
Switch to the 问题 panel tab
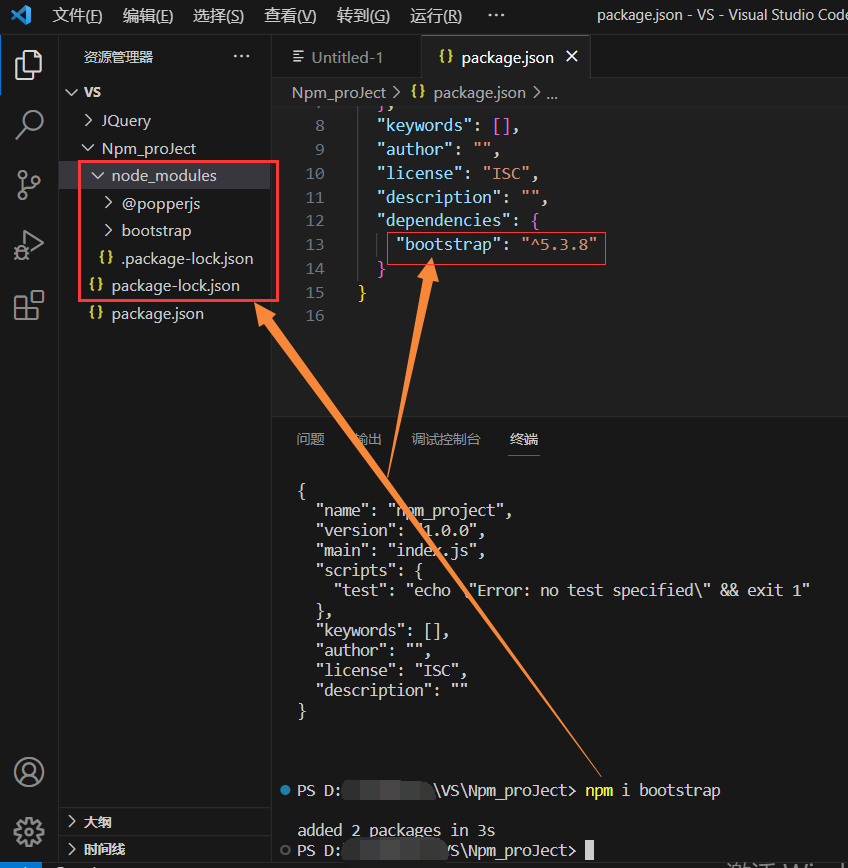coord(311,439)
